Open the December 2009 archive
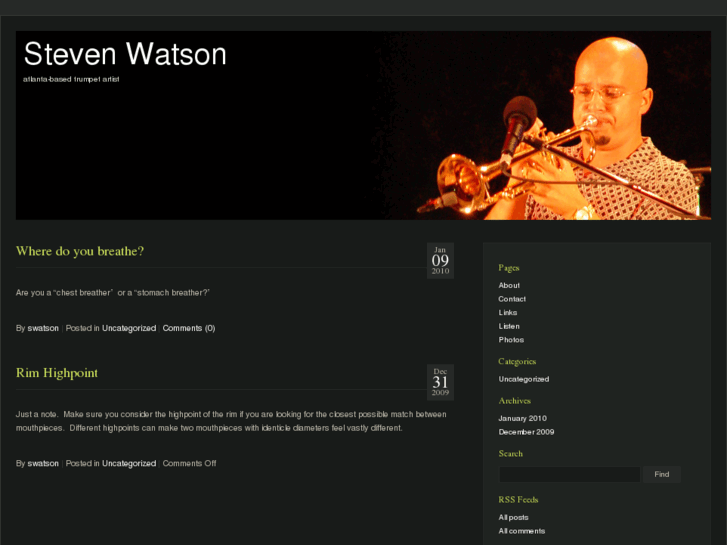The height and width of the screenshot is (545, 727). point(526,432)
